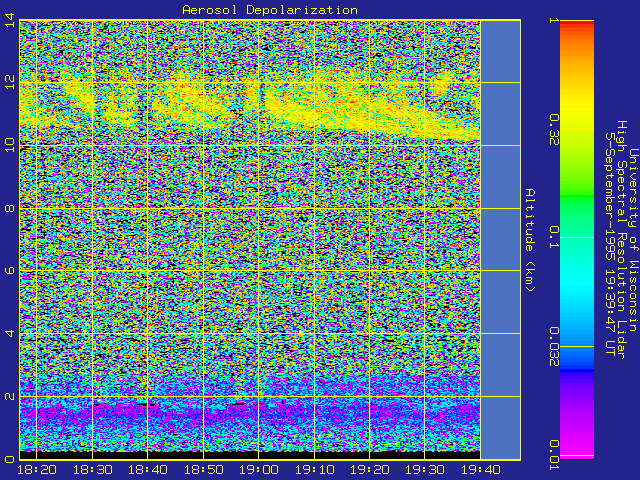Viewport: 640px width, 480px height.
Task: Pick the red region of the colorbar
Action: pos(577,25)
